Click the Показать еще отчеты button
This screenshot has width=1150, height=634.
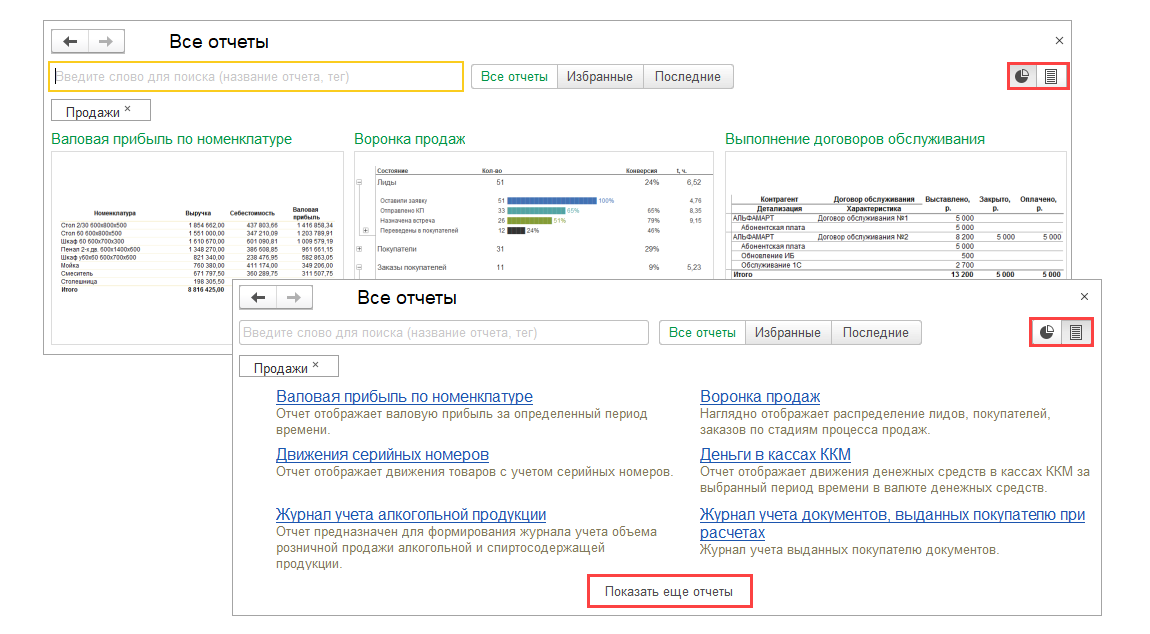coord(669,591)
